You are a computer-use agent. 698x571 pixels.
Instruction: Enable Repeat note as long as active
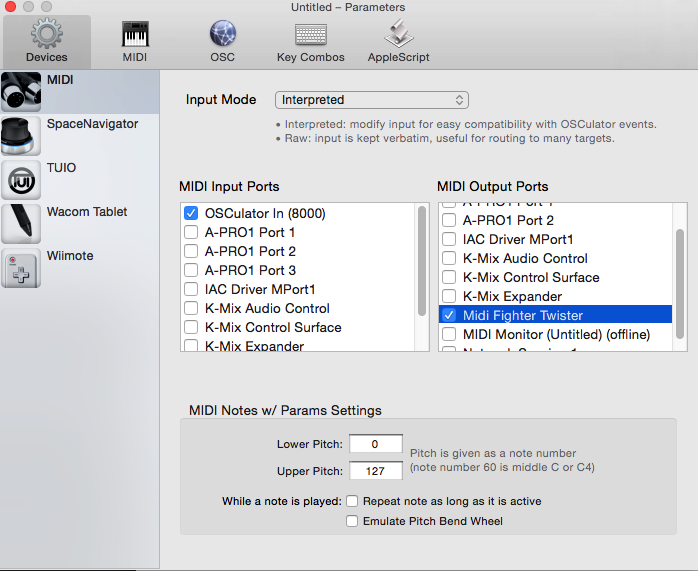pos(352,501)
